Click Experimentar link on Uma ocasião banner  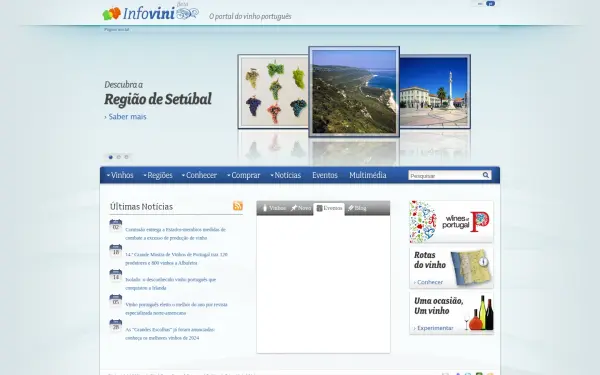[434, 328]
